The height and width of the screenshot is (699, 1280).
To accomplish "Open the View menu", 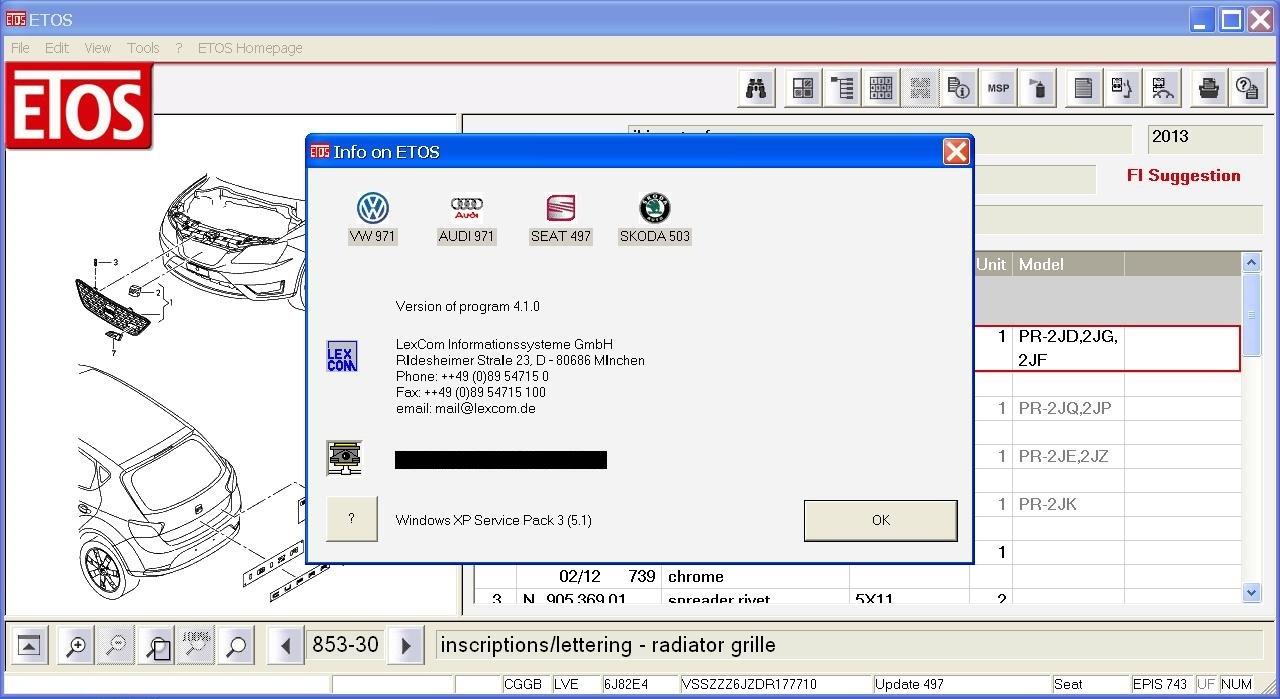I will pos(98,48).
